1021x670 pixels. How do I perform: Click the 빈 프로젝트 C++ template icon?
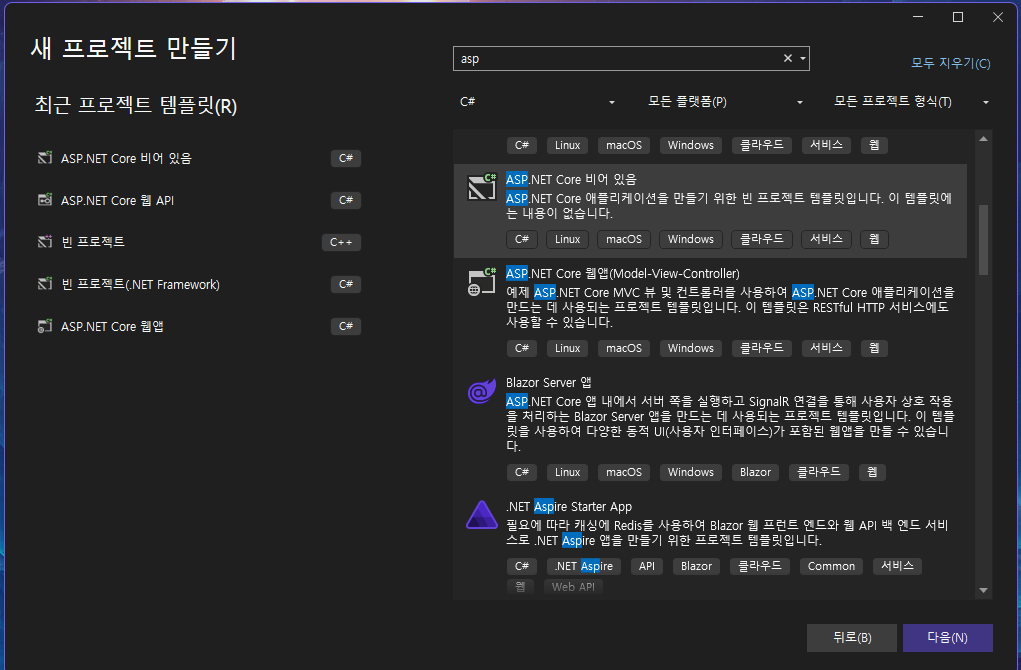[44, 242]
